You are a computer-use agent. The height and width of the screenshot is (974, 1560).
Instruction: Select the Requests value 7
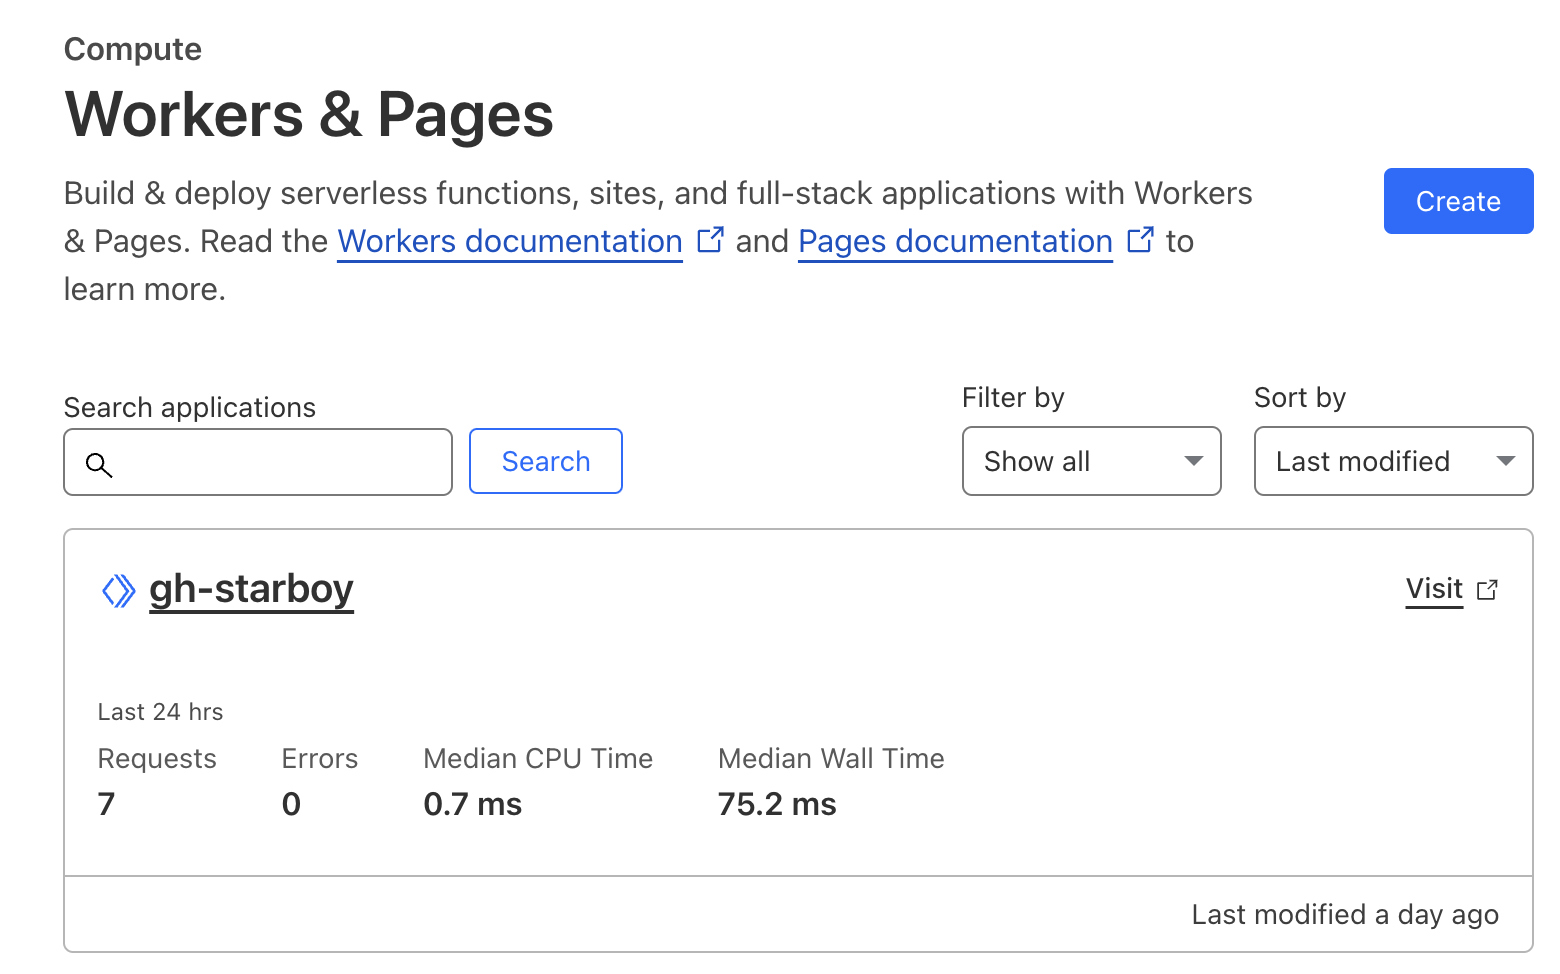tap(107, 804)
